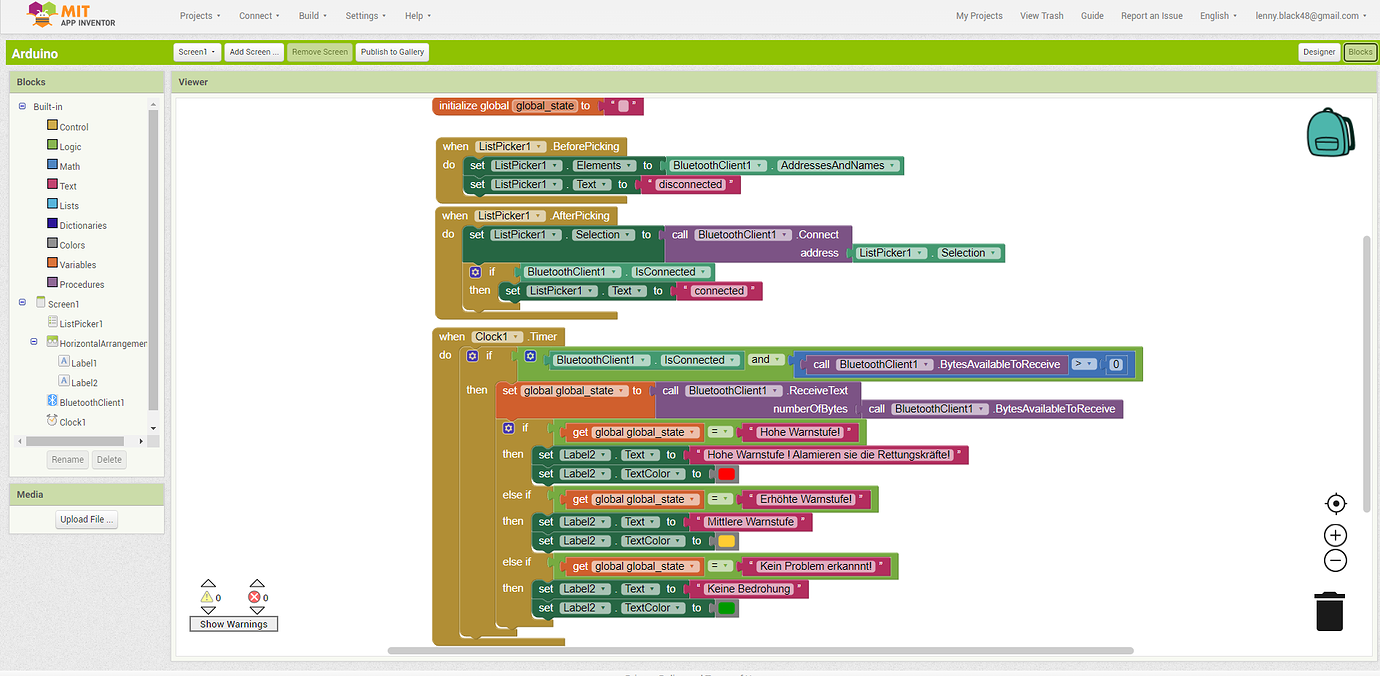Click the zoom in plus icon
1380x676 pixels.
click(x=1335, y=535)
